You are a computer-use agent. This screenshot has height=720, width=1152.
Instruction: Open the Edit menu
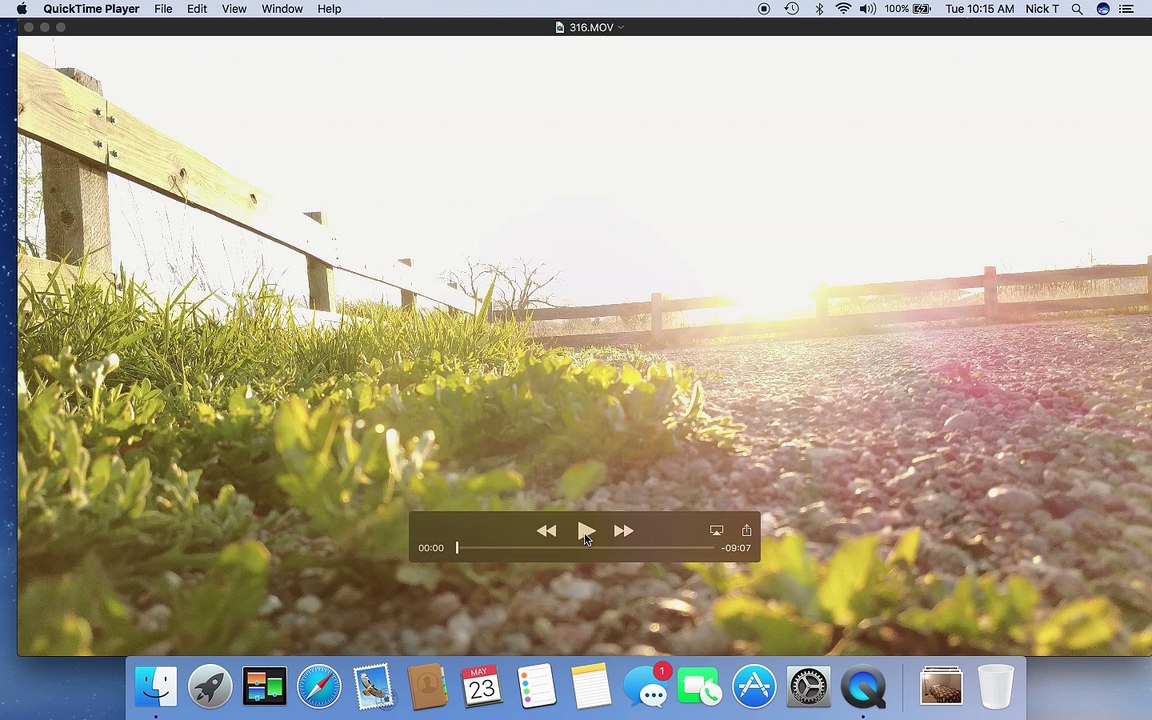197,9
